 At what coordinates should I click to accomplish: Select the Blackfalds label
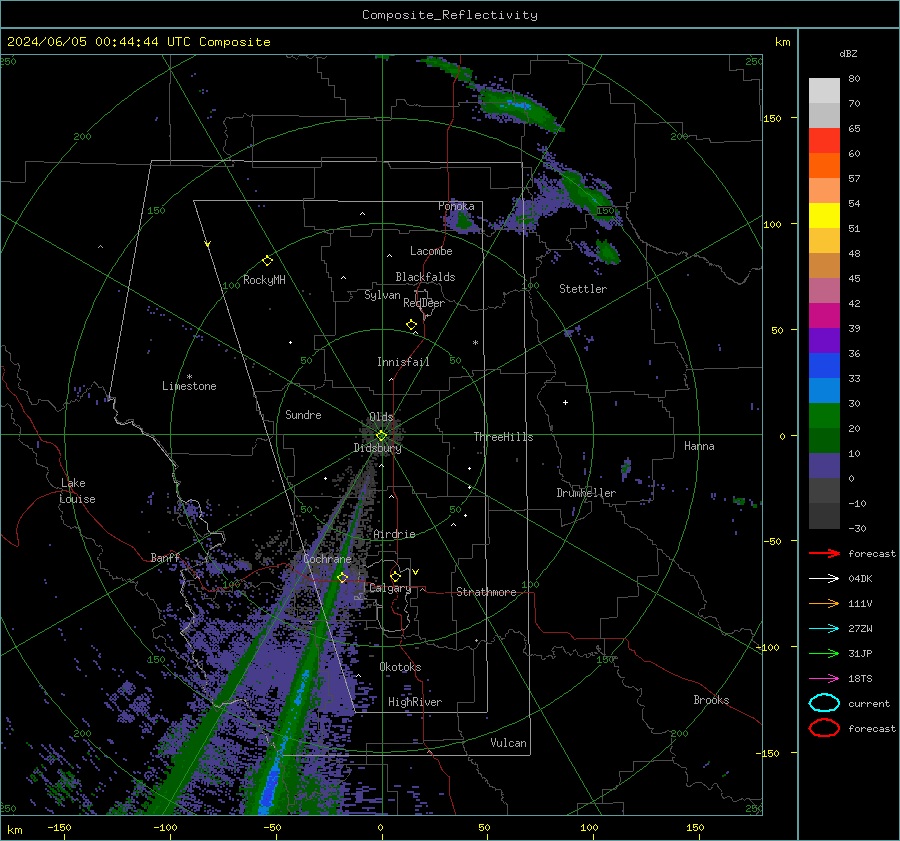(x=425, y=277)
